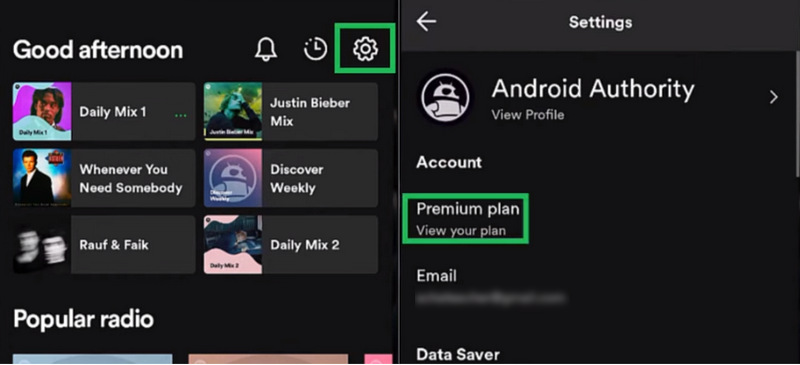Click the Settings page scrollbar
This screenshot has height=365, width=800.
[x=797, y=113]
